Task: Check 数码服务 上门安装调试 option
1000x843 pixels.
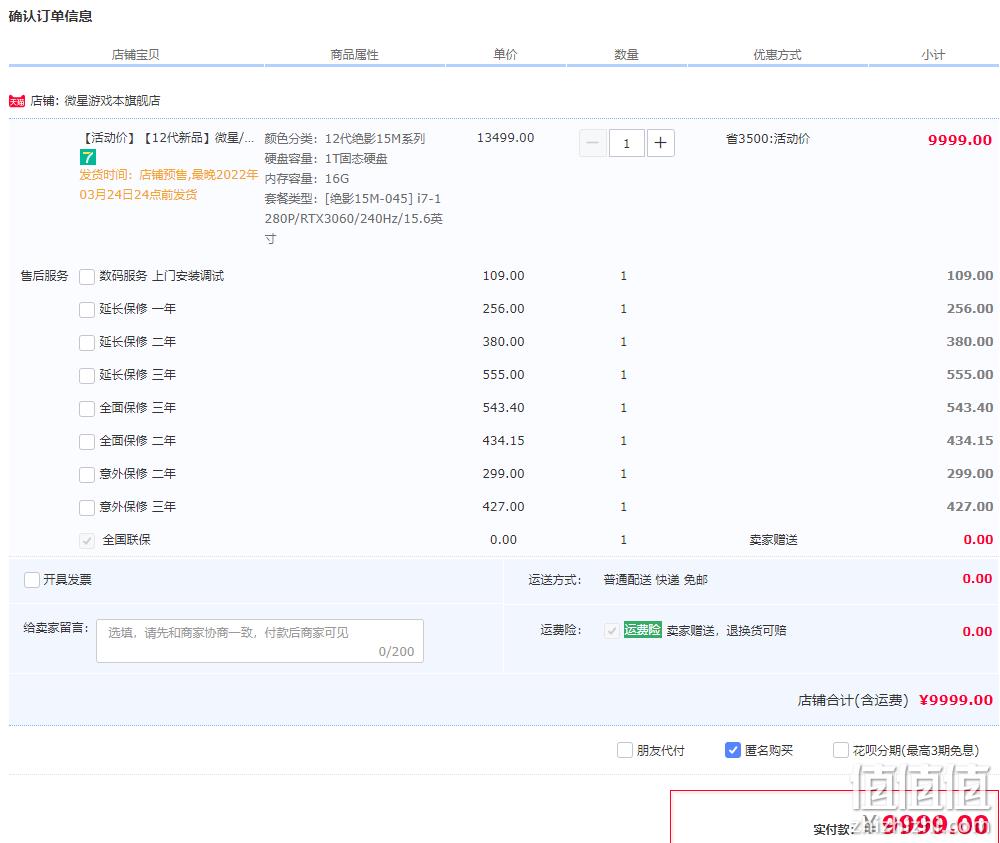Action: 87,277
